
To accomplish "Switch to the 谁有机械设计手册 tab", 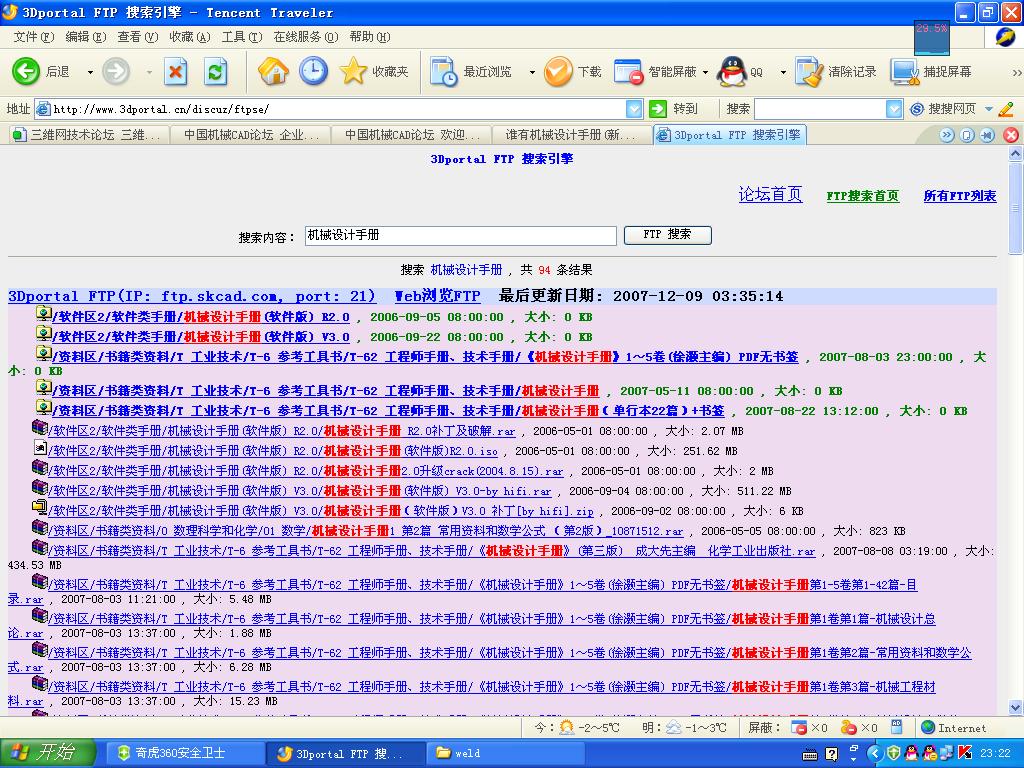I will click(x=572, y=135).
